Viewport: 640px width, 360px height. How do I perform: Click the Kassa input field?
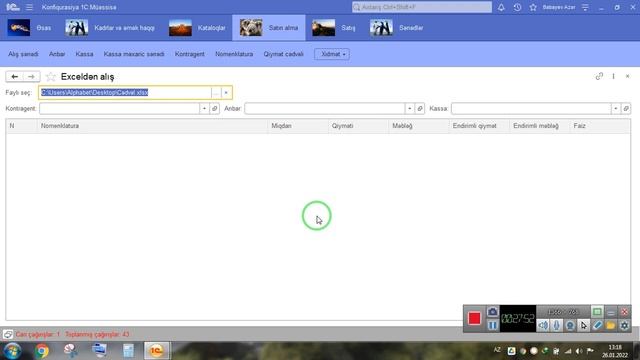click(531, 109)
